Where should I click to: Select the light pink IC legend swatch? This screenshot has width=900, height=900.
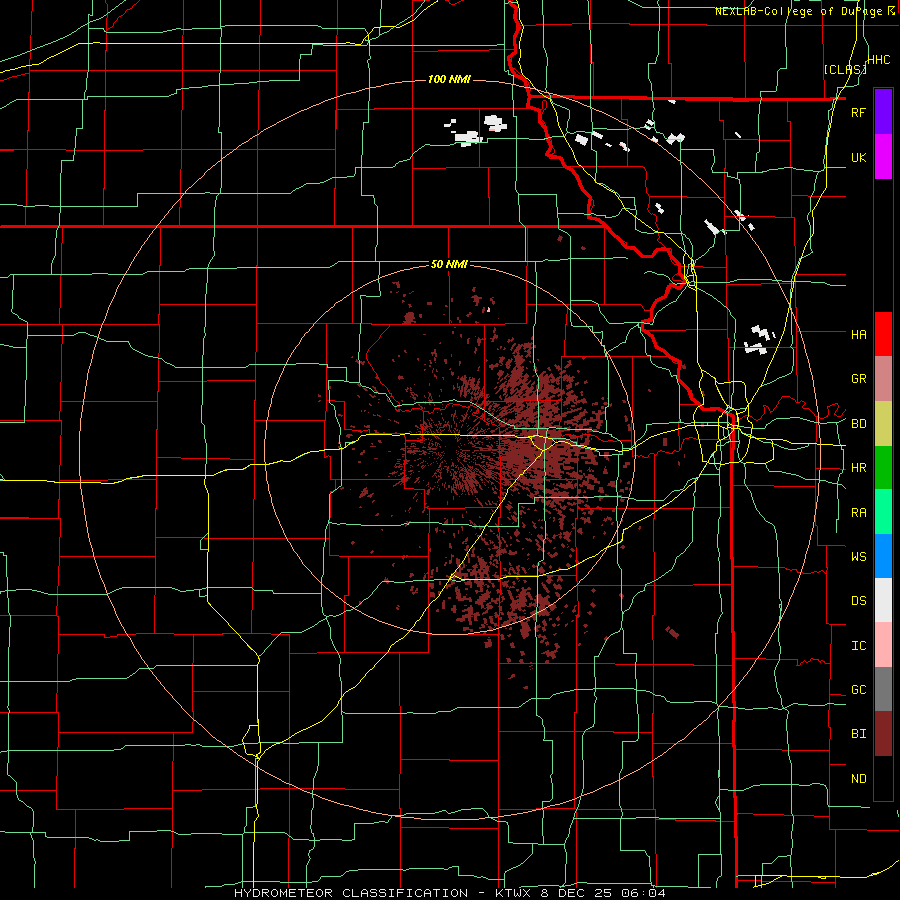click(883, 645)
